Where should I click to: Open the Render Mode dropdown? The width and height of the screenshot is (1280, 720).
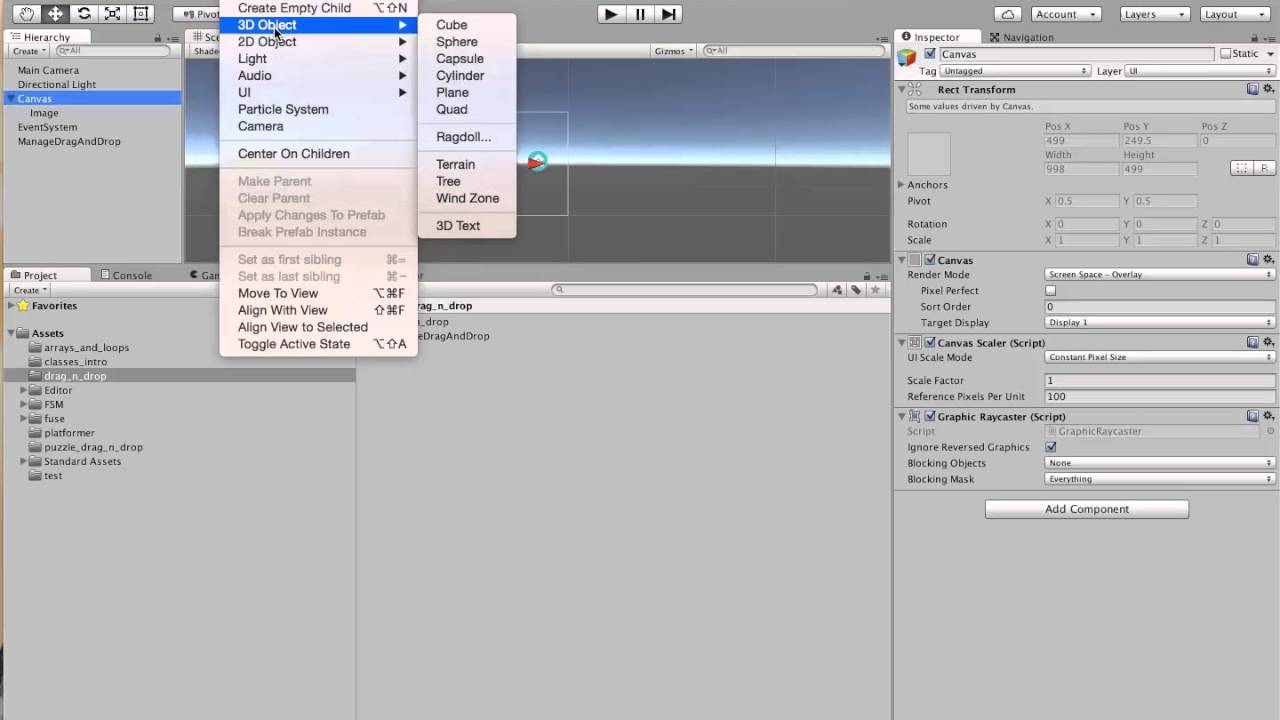pyautogui.click(x=1158, y=274)
